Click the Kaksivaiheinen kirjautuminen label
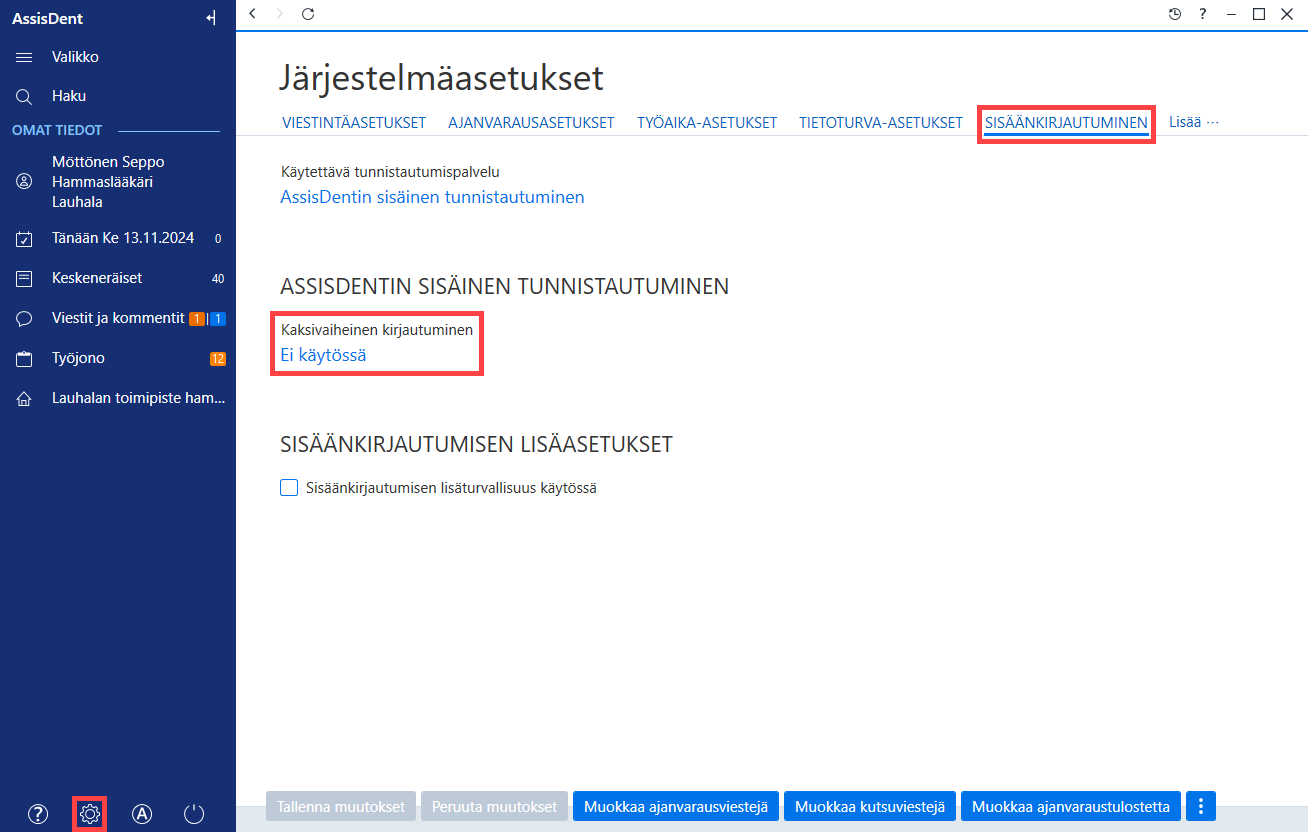The width and height of the screenshot is (1308, 832). (378, 328)
